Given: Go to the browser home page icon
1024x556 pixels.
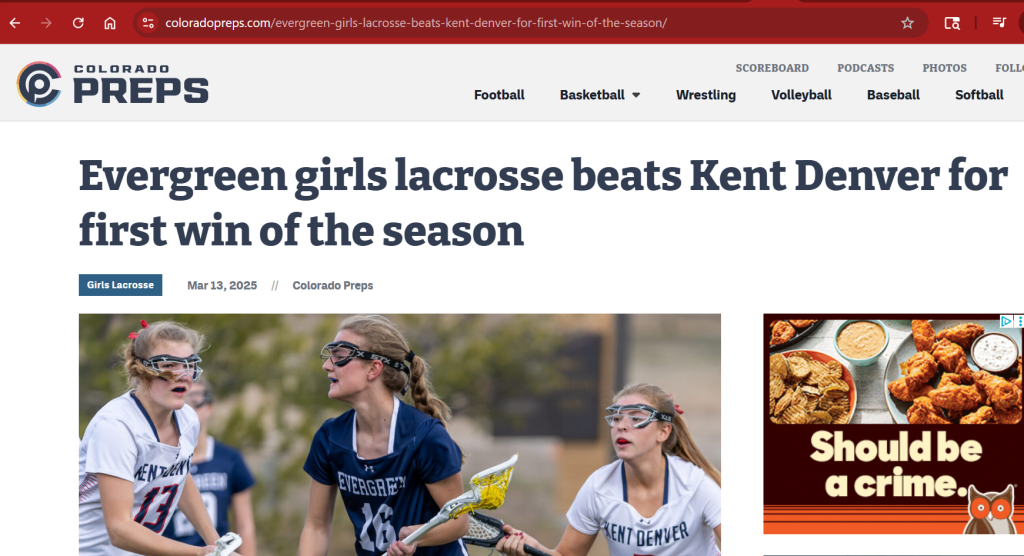Looking at the screenshot, I should [110, 23].
